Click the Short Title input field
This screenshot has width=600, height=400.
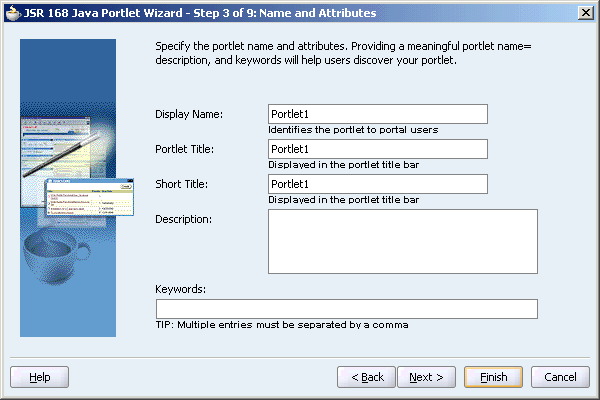378,184
